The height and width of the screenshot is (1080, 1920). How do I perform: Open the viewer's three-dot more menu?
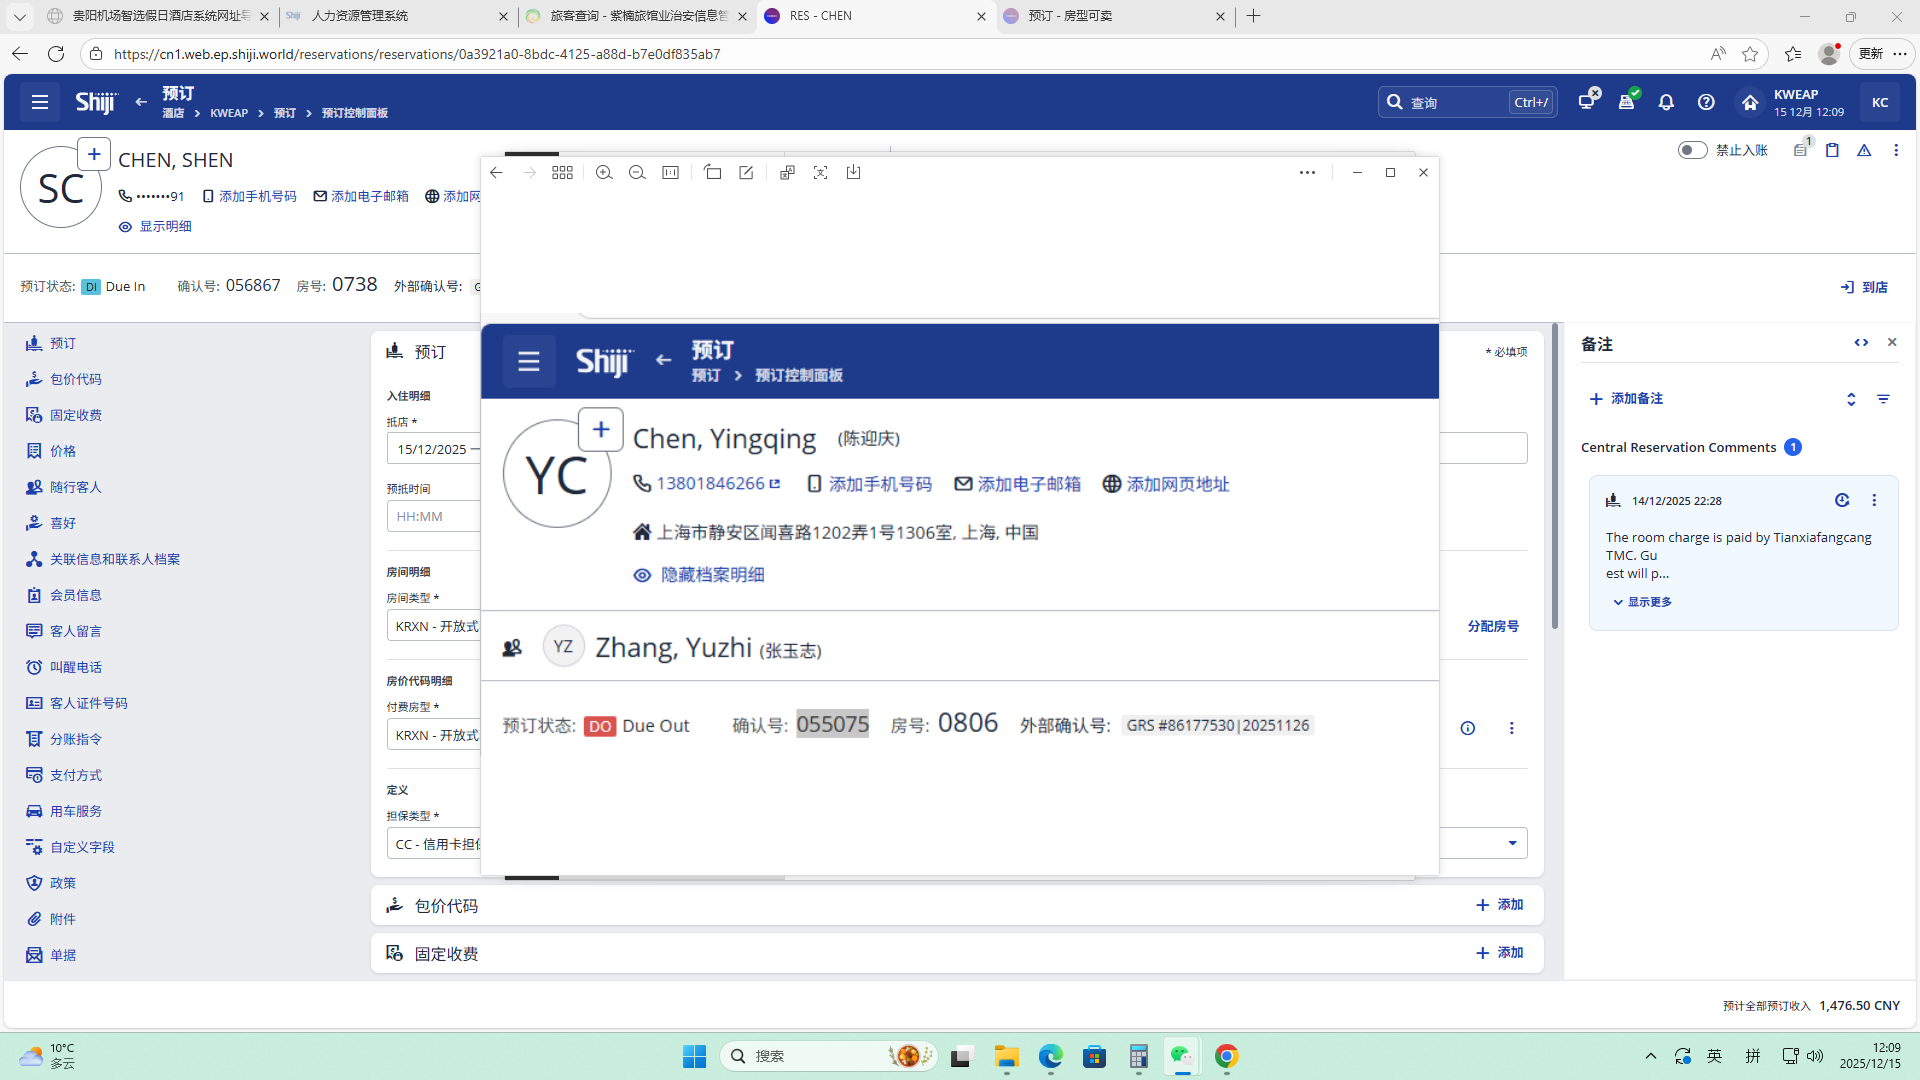tap(1307, 172)
